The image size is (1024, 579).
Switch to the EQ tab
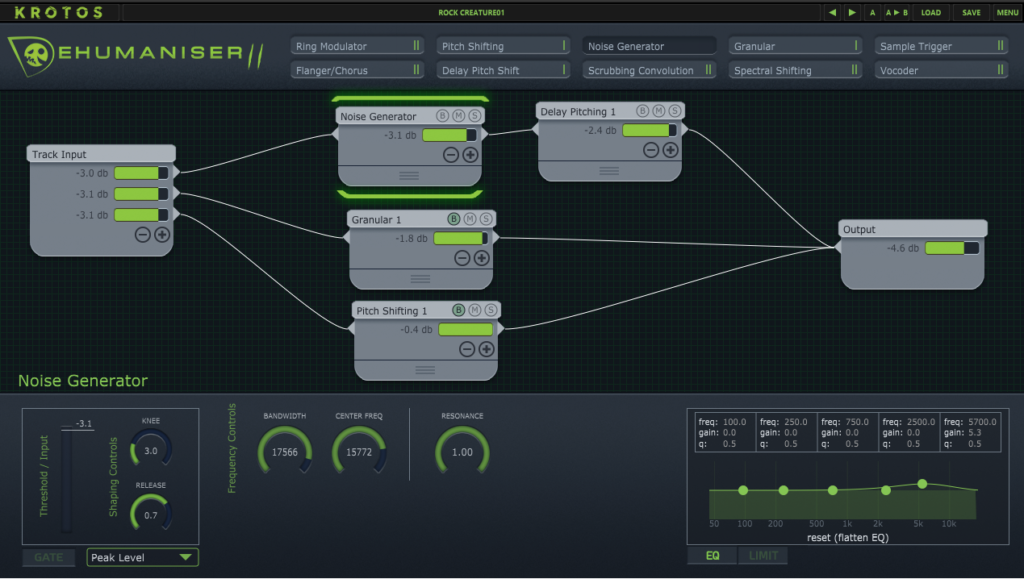click(712, 556)
